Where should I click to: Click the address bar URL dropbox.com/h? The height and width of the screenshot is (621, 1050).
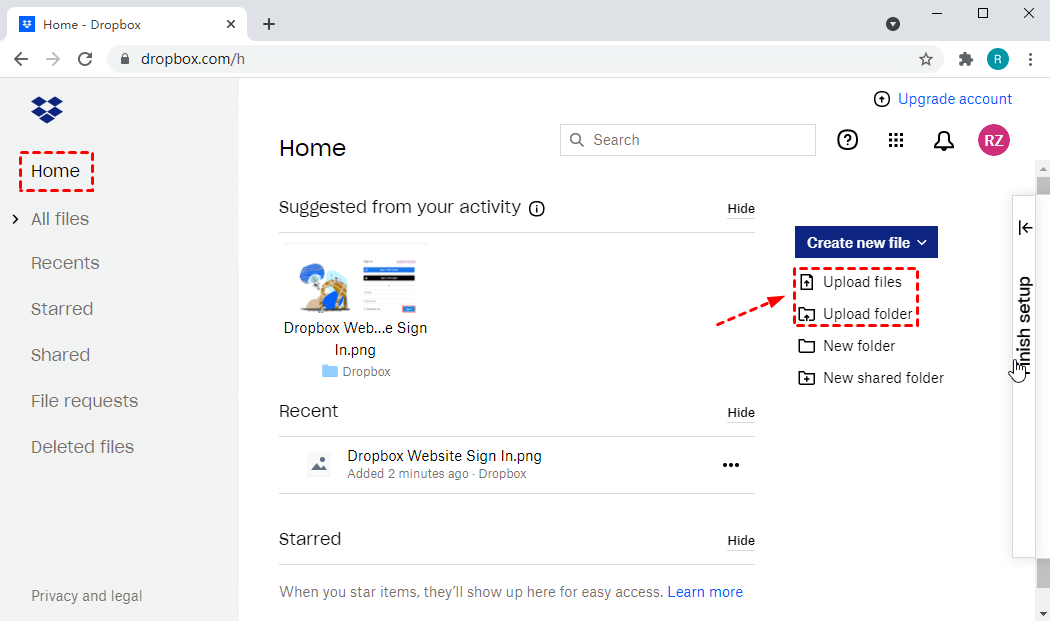tap(193, 59)
